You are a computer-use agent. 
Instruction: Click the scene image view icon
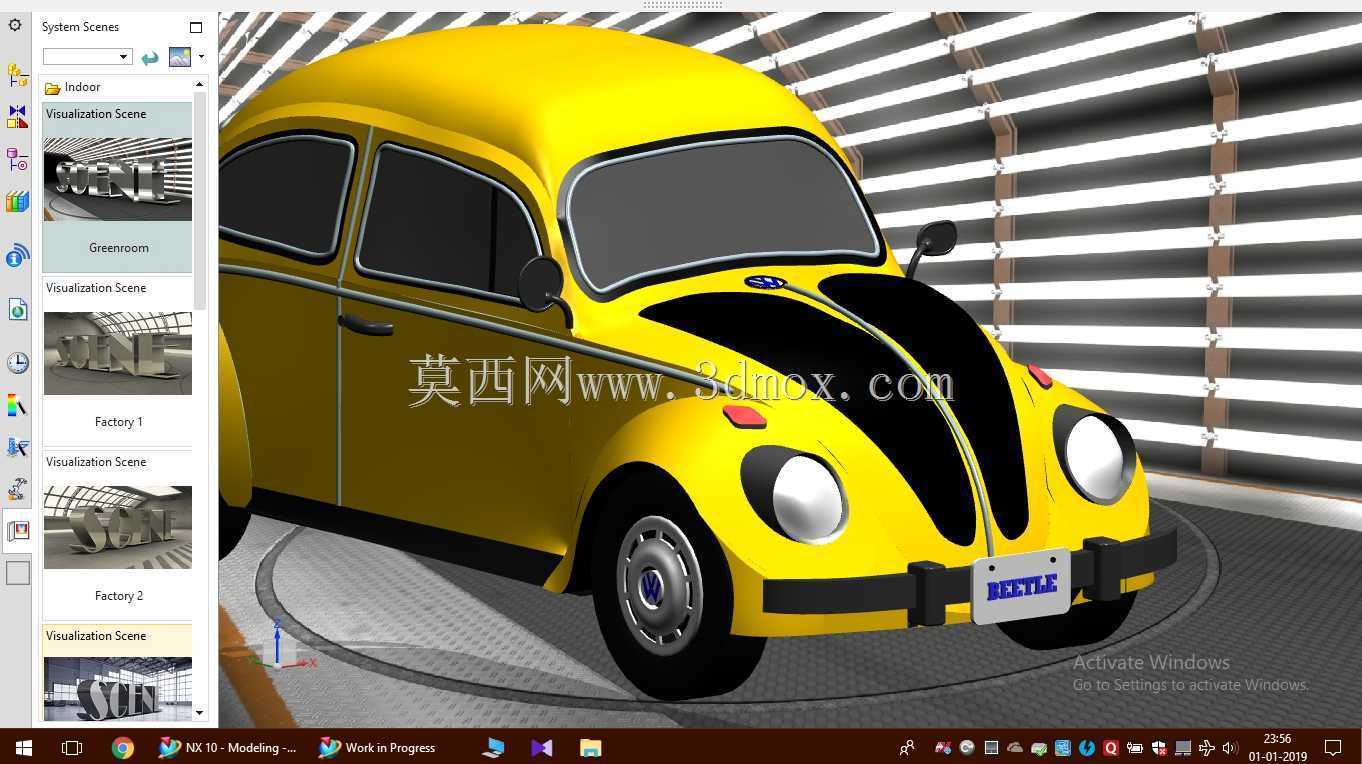click(180, 57)
